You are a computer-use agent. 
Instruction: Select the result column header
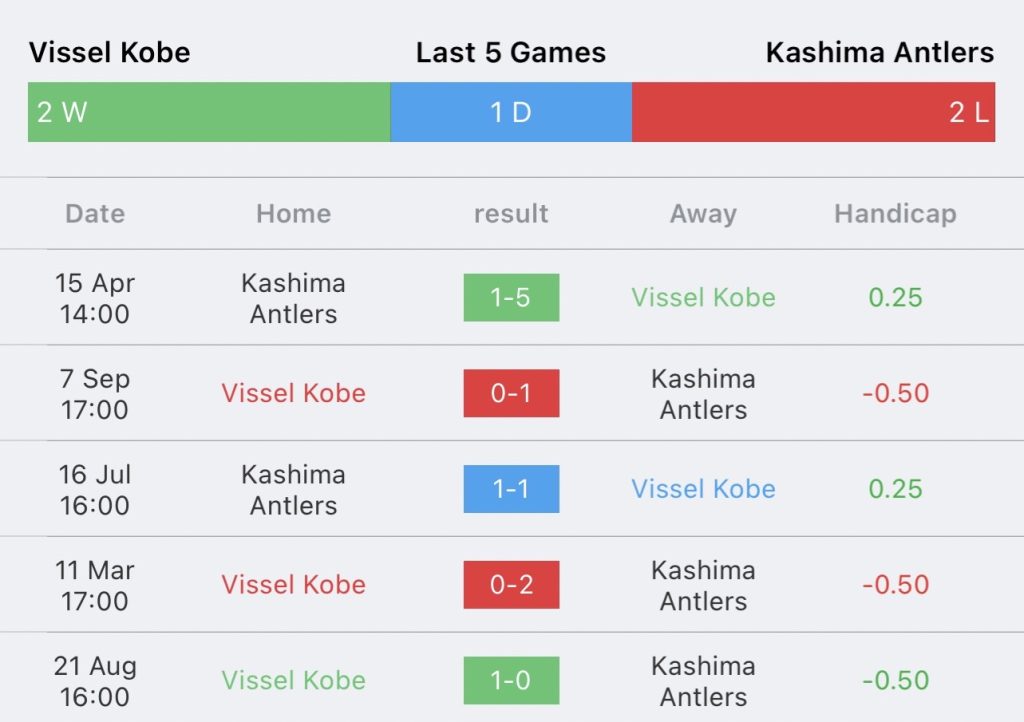tap(511, 213)
